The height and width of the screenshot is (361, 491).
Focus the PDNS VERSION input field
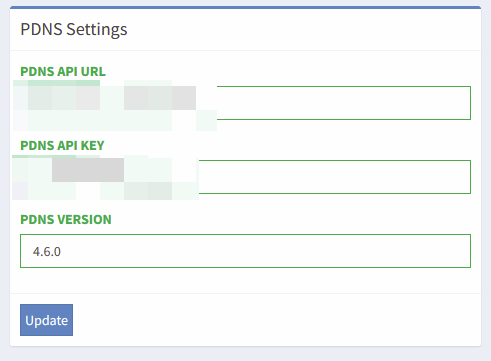[x=245, y=251]
